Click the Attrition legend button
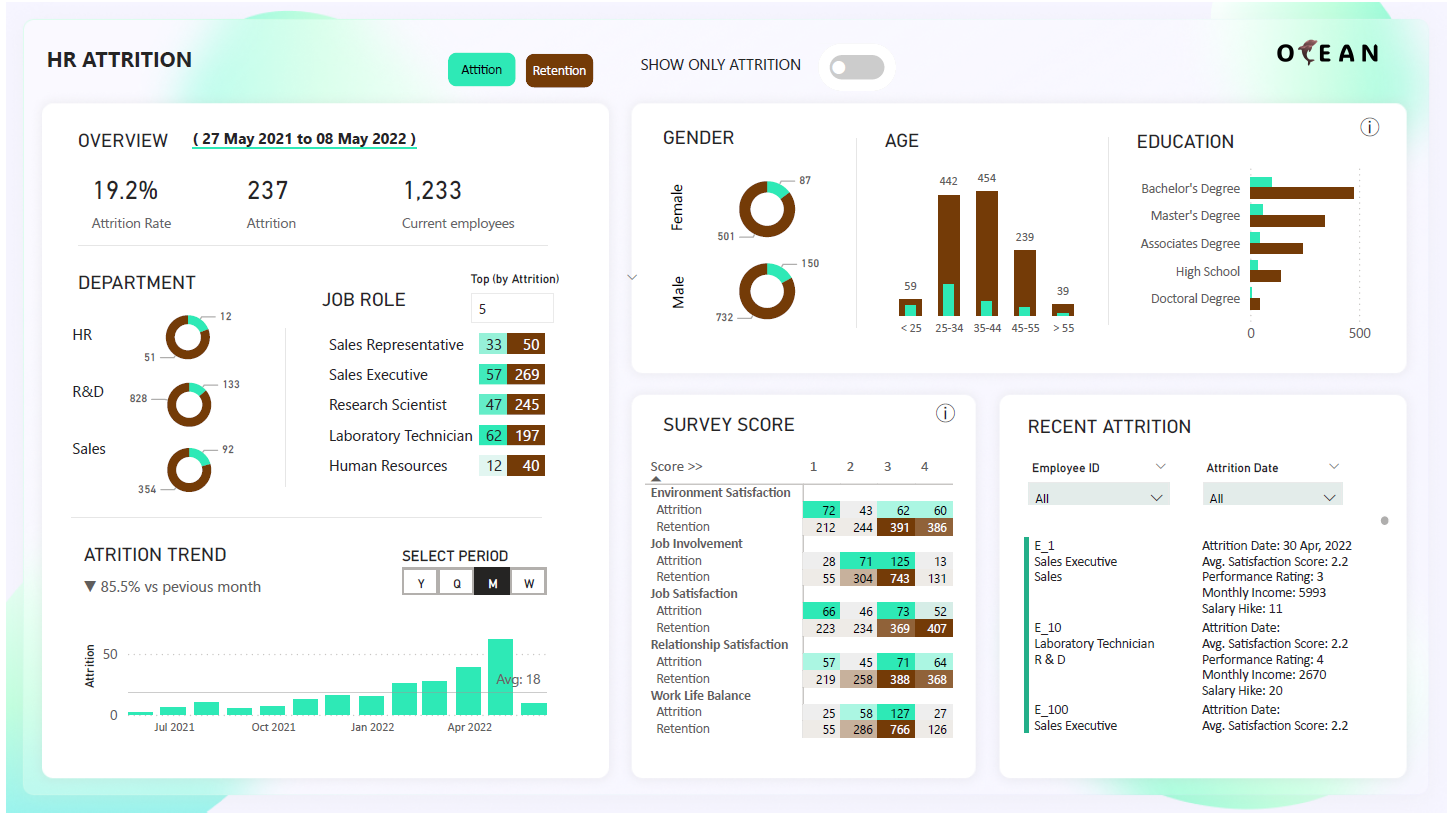 [x=481, y=70]
